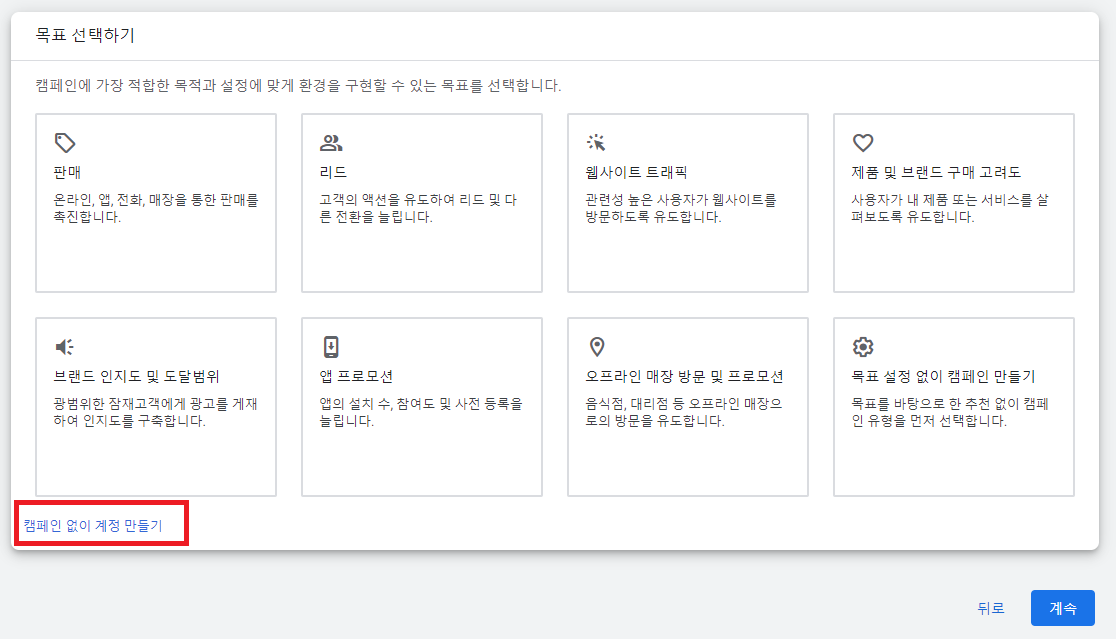Pick the 웹사이트 트래픽 goal card
This screenshot has width=1116, height=639.
[687, 200]
